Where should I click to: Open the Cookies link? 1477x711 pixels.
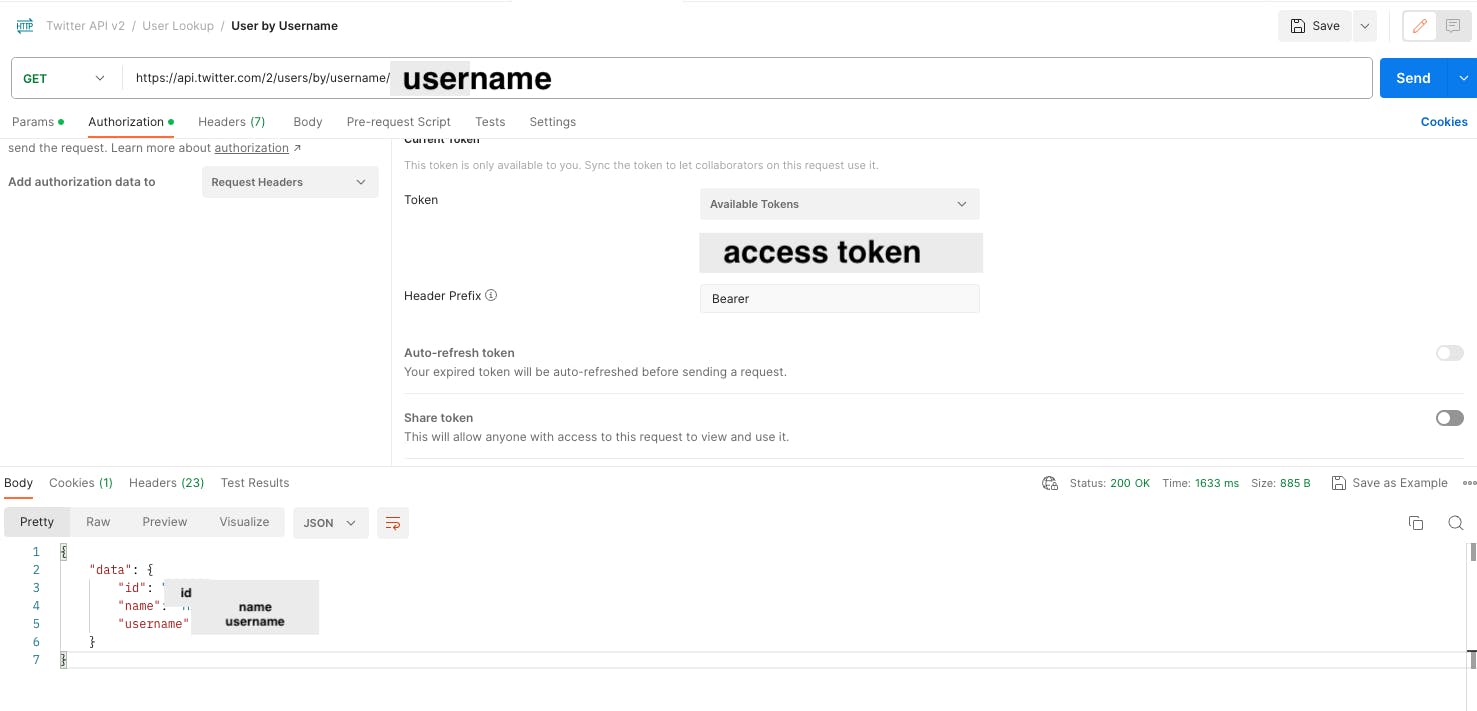pyautogui.click(x=1444, y=122)
